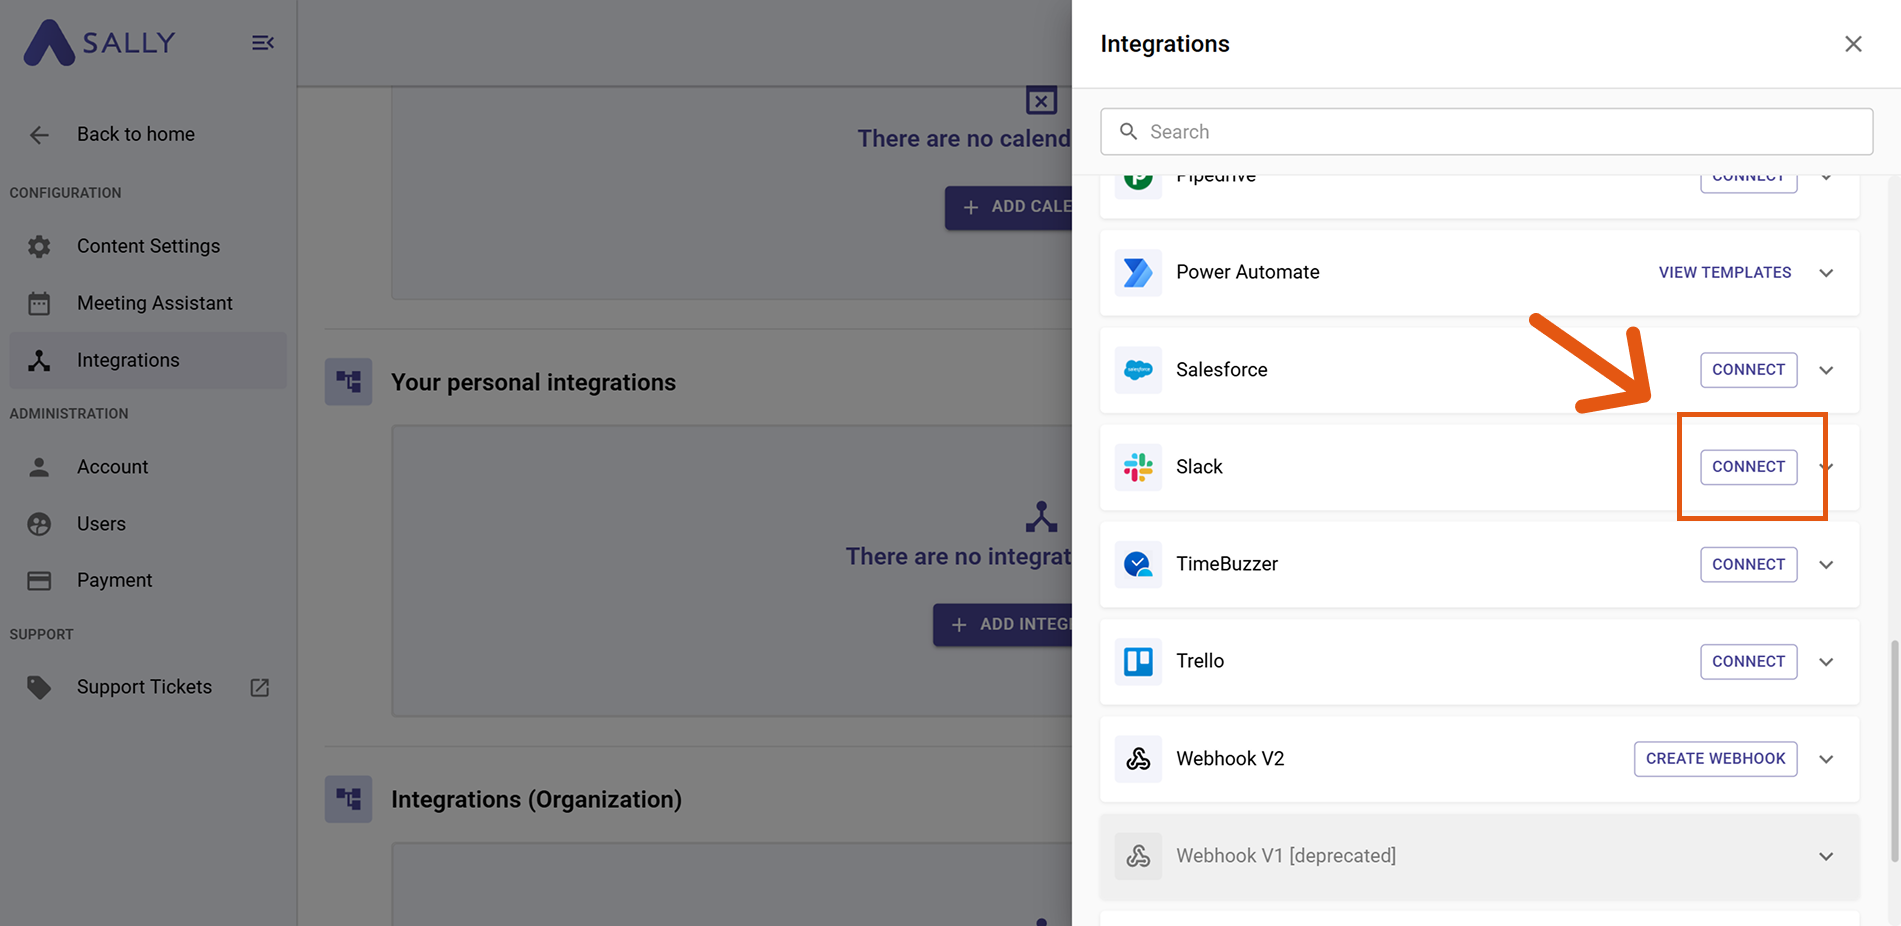Click the Webhook V2 icon
Screen dimensions: 1901x926
point(1138,759)
